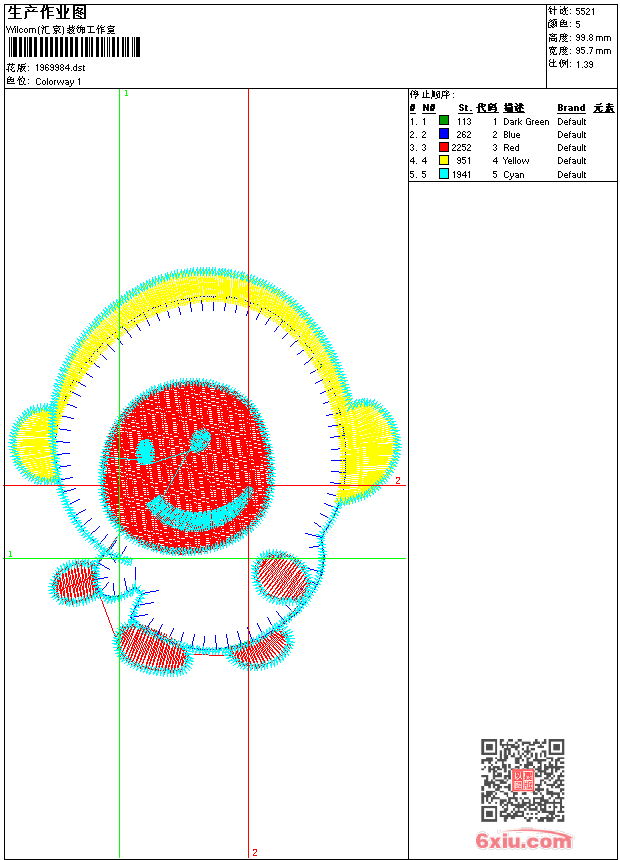
Task: Click green marker 1 beside horizontal line
Action: pyautogui.click(x=10, y=554)
